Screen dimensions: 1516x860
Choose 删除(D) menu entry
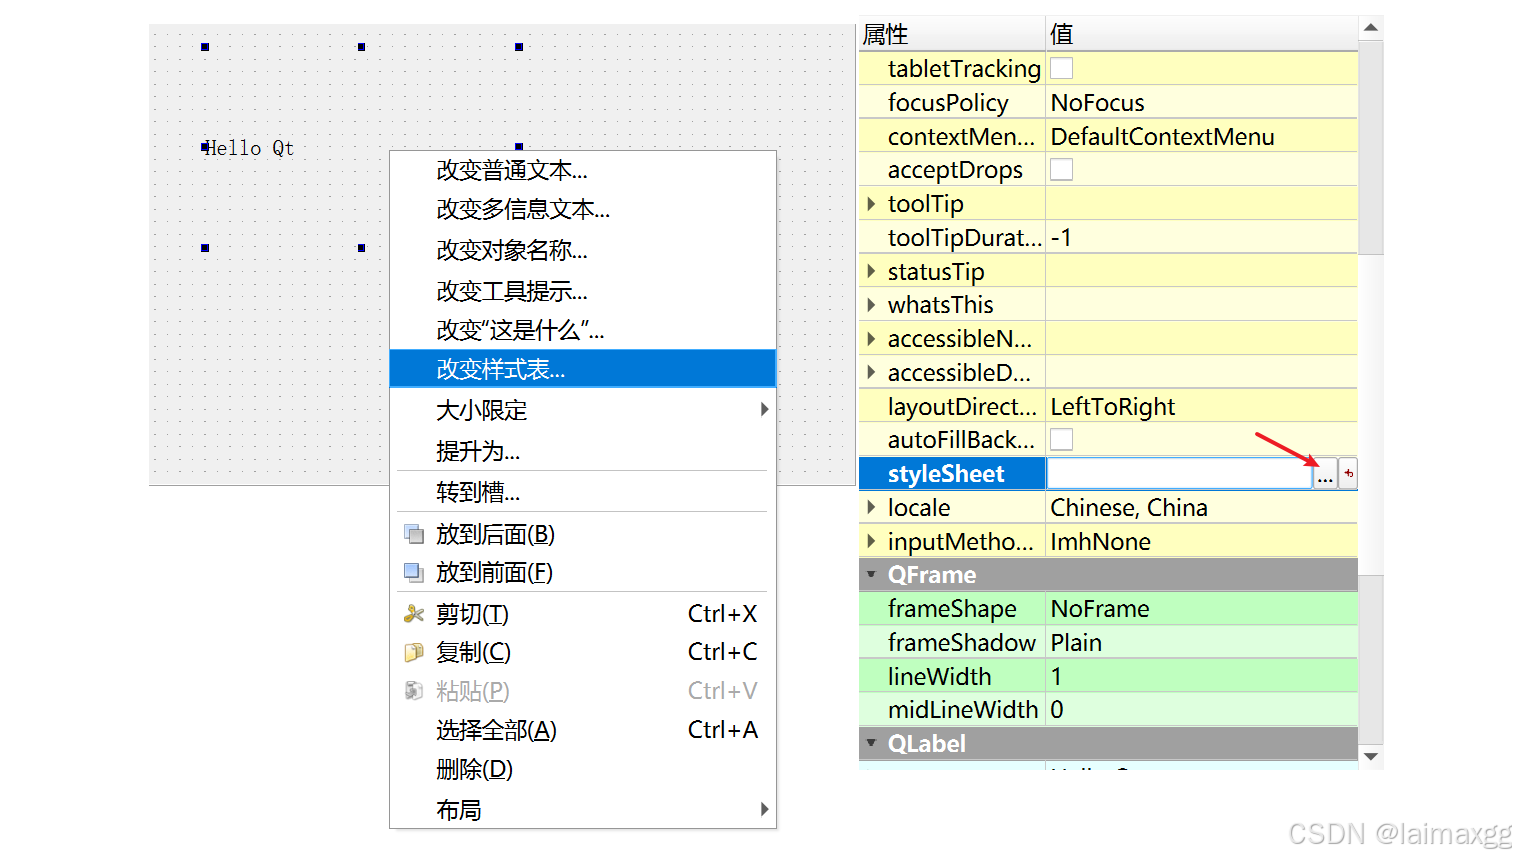[x=583, y=769]
